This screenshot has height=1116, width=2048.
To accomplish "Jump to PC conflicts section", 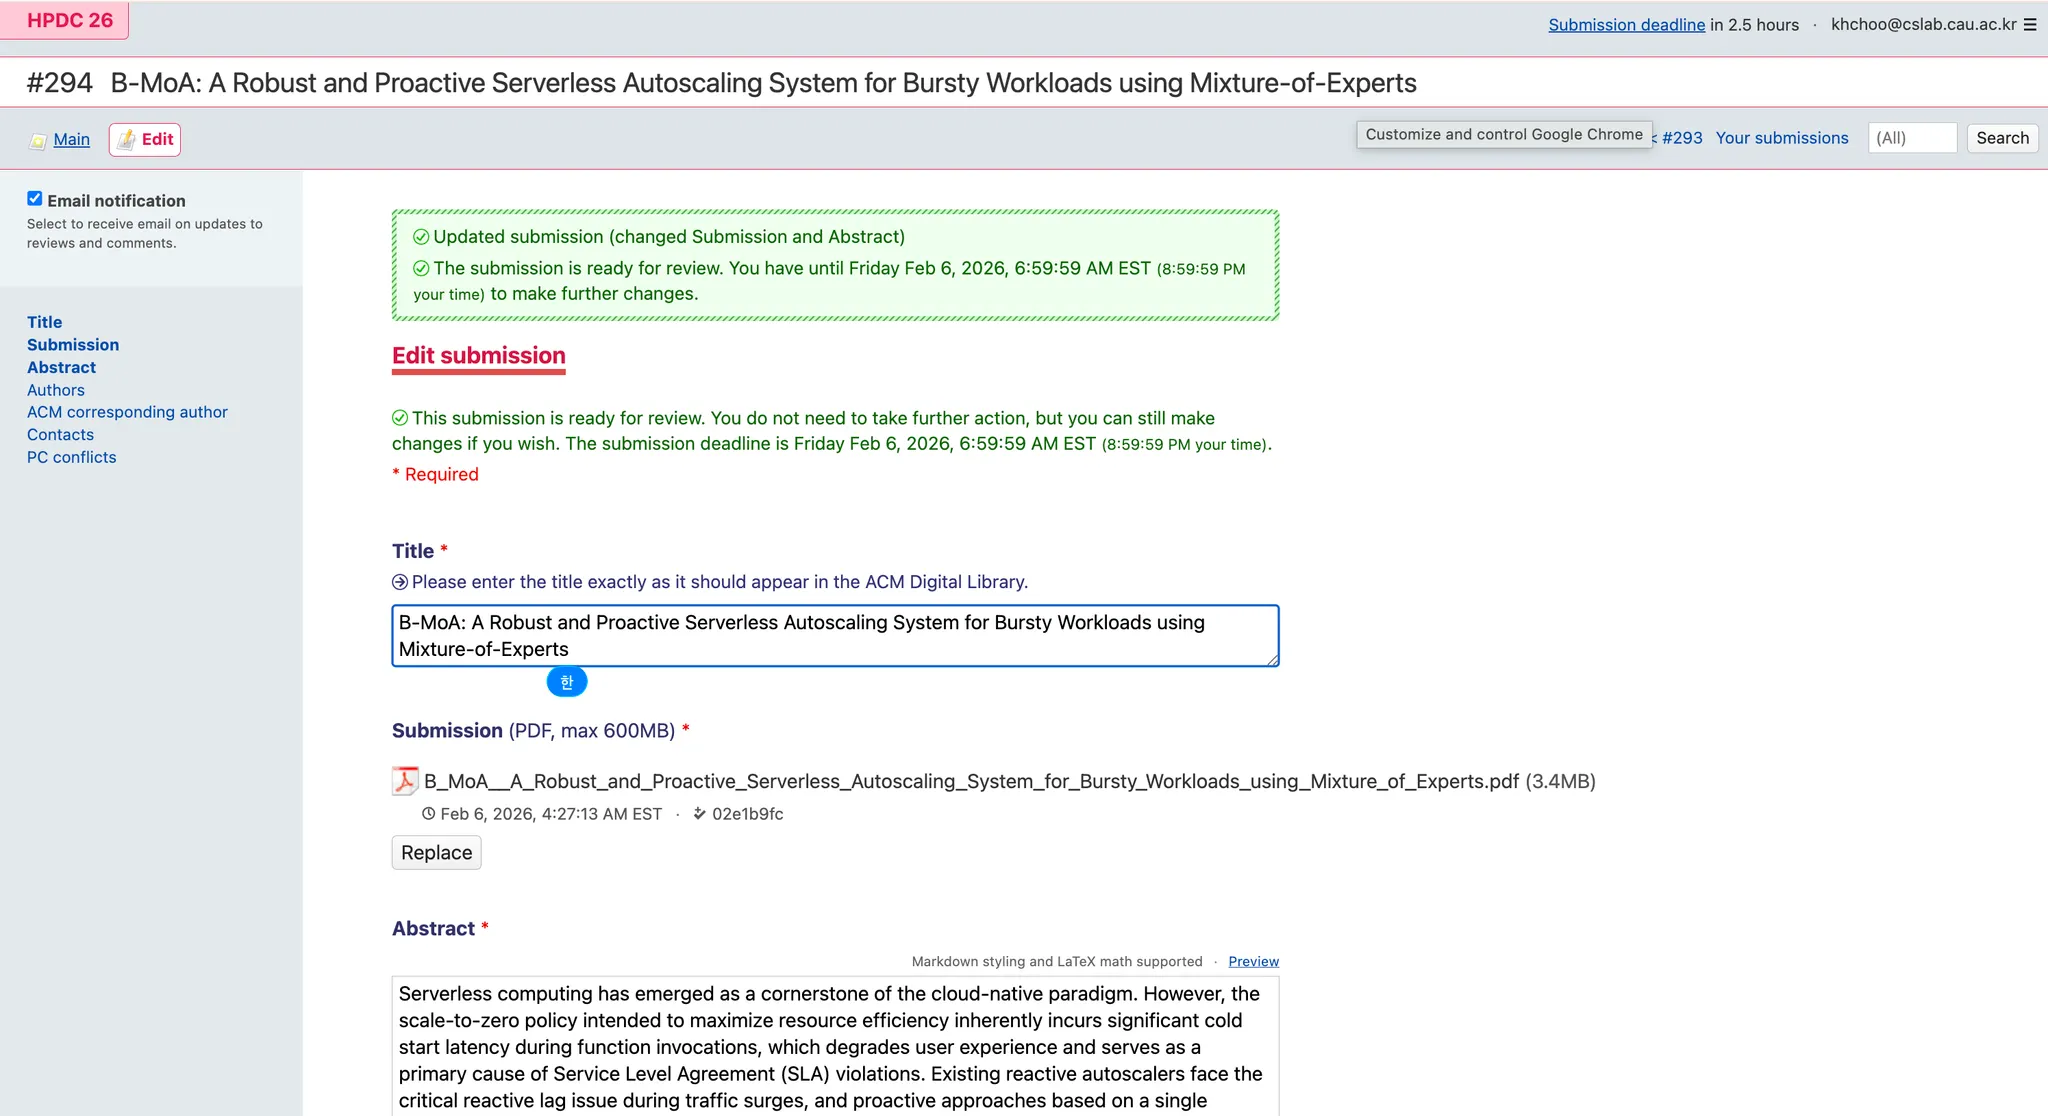I will [71, 457].
